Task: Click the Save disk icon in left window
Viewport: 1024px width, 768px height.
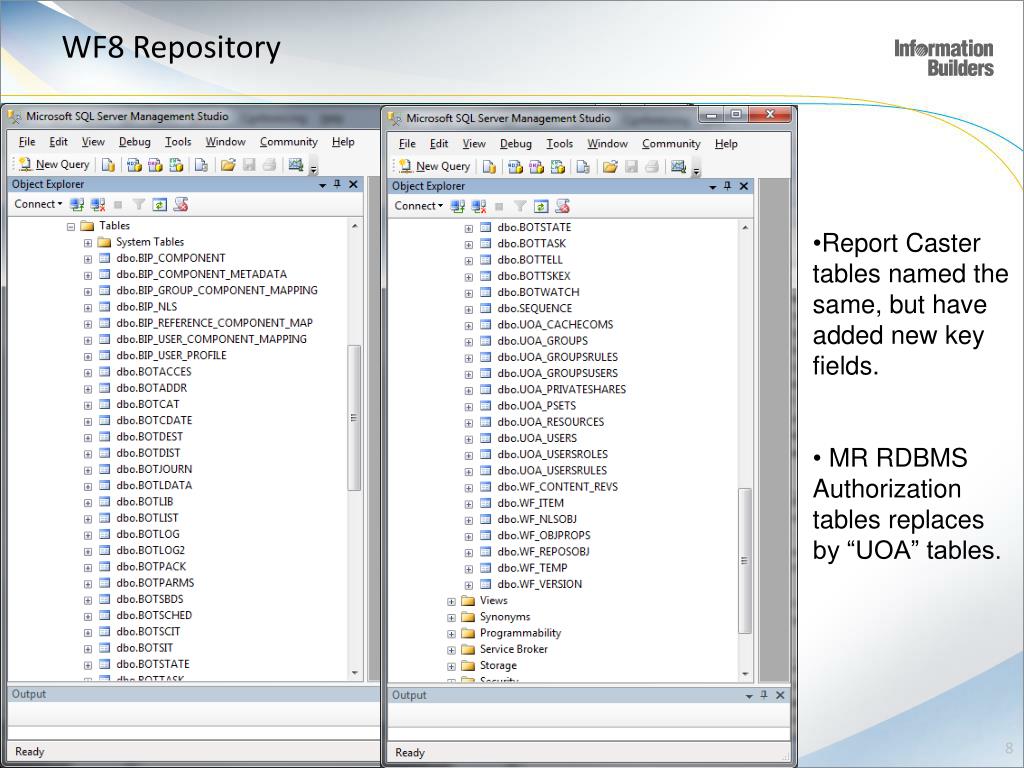Action: tap(249, 165)
